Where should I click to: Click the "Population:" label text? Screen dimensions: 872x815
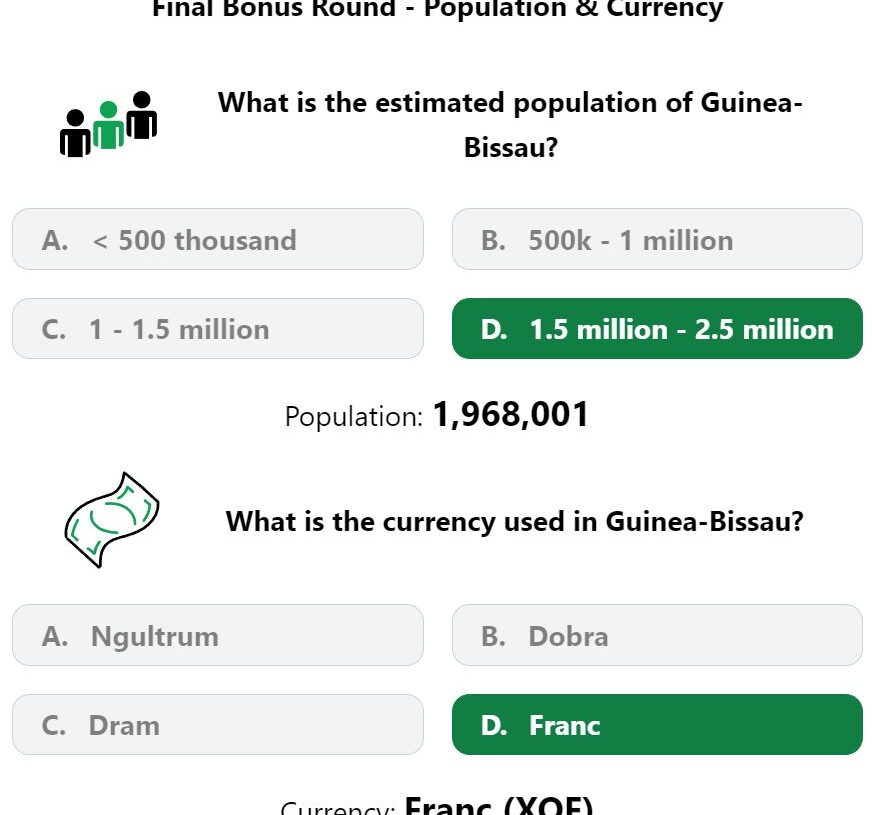point(354,417)
